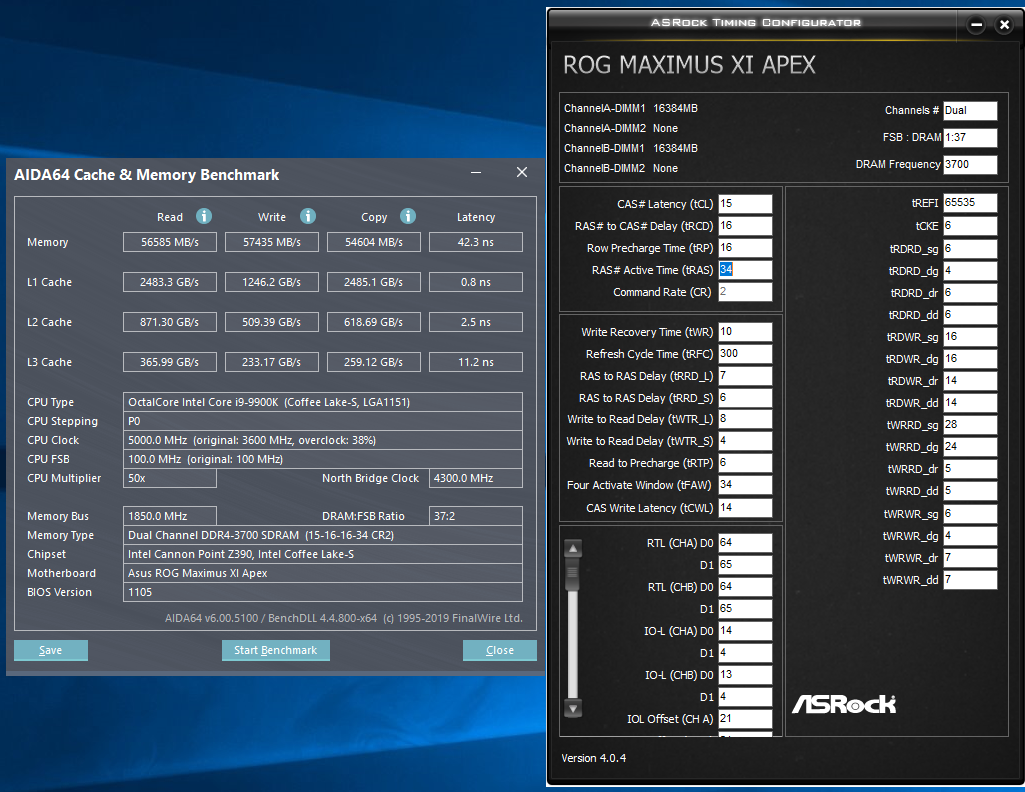1025x792 pixels.
Task: Click the Refresh Cycle Time (tRFC) field
Action: tap(745, 354)
